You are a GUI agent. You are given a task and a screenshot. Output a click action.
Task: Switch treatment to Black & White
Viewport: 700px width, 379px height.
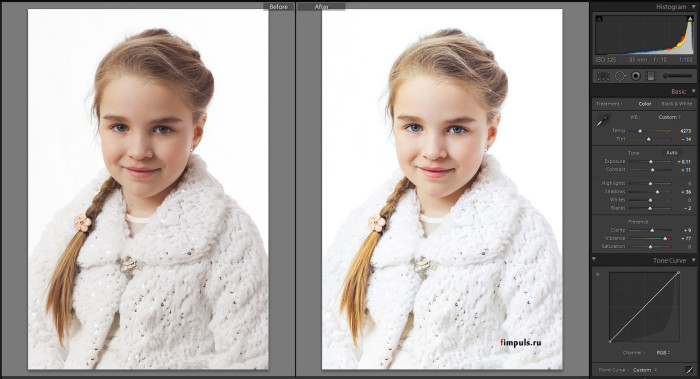point(677,104)
